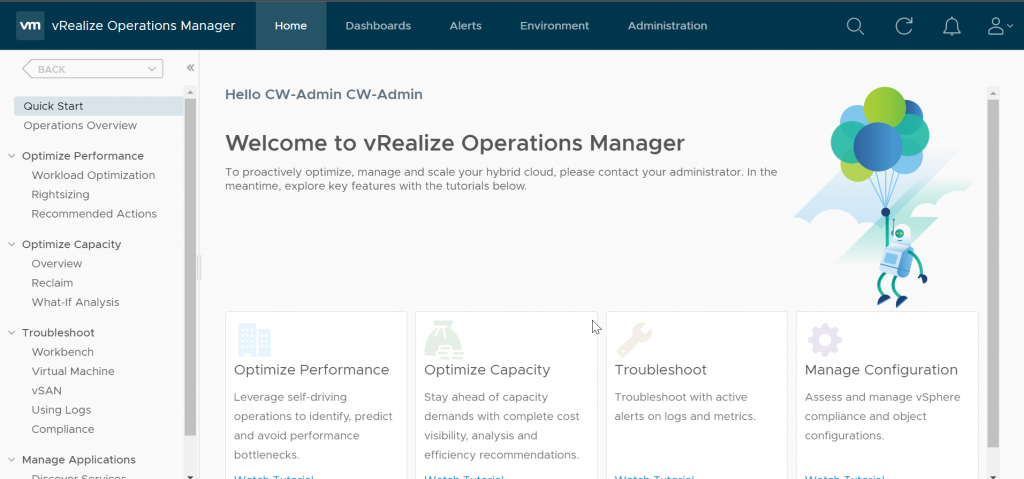Viewport: 1024px width, 479px height.
Task: Click the refresh circular arrow icon
Action: tap(904, 26)
